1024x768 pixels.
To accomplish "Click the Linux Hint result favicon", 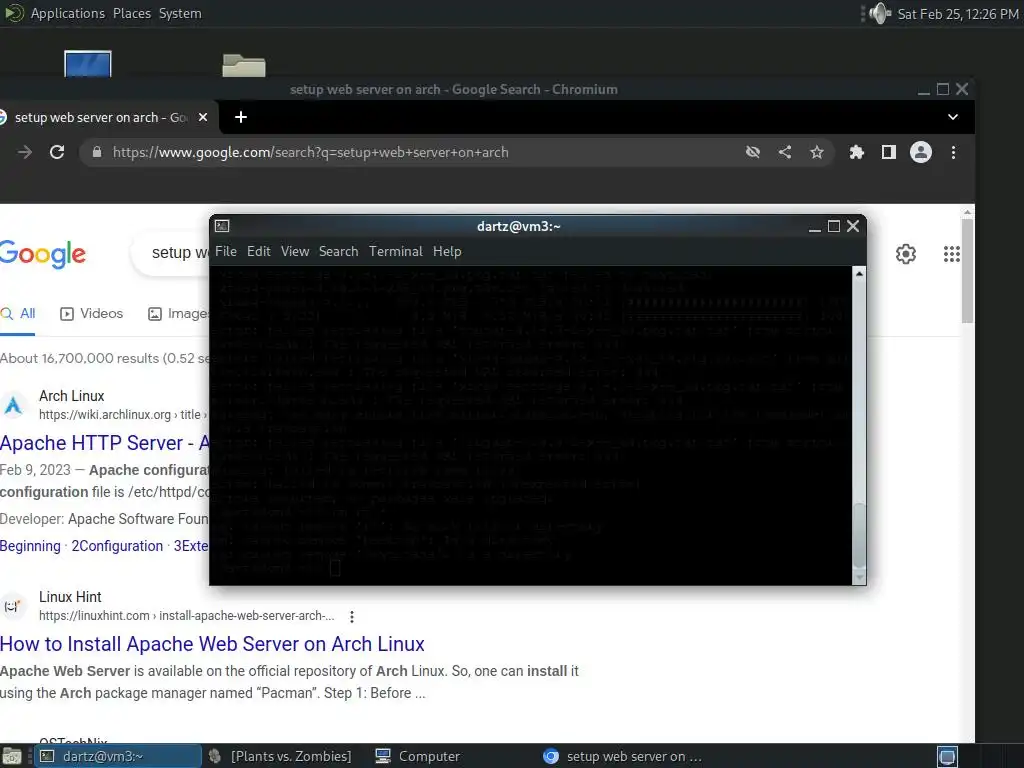I will click(x=13, y=606).
